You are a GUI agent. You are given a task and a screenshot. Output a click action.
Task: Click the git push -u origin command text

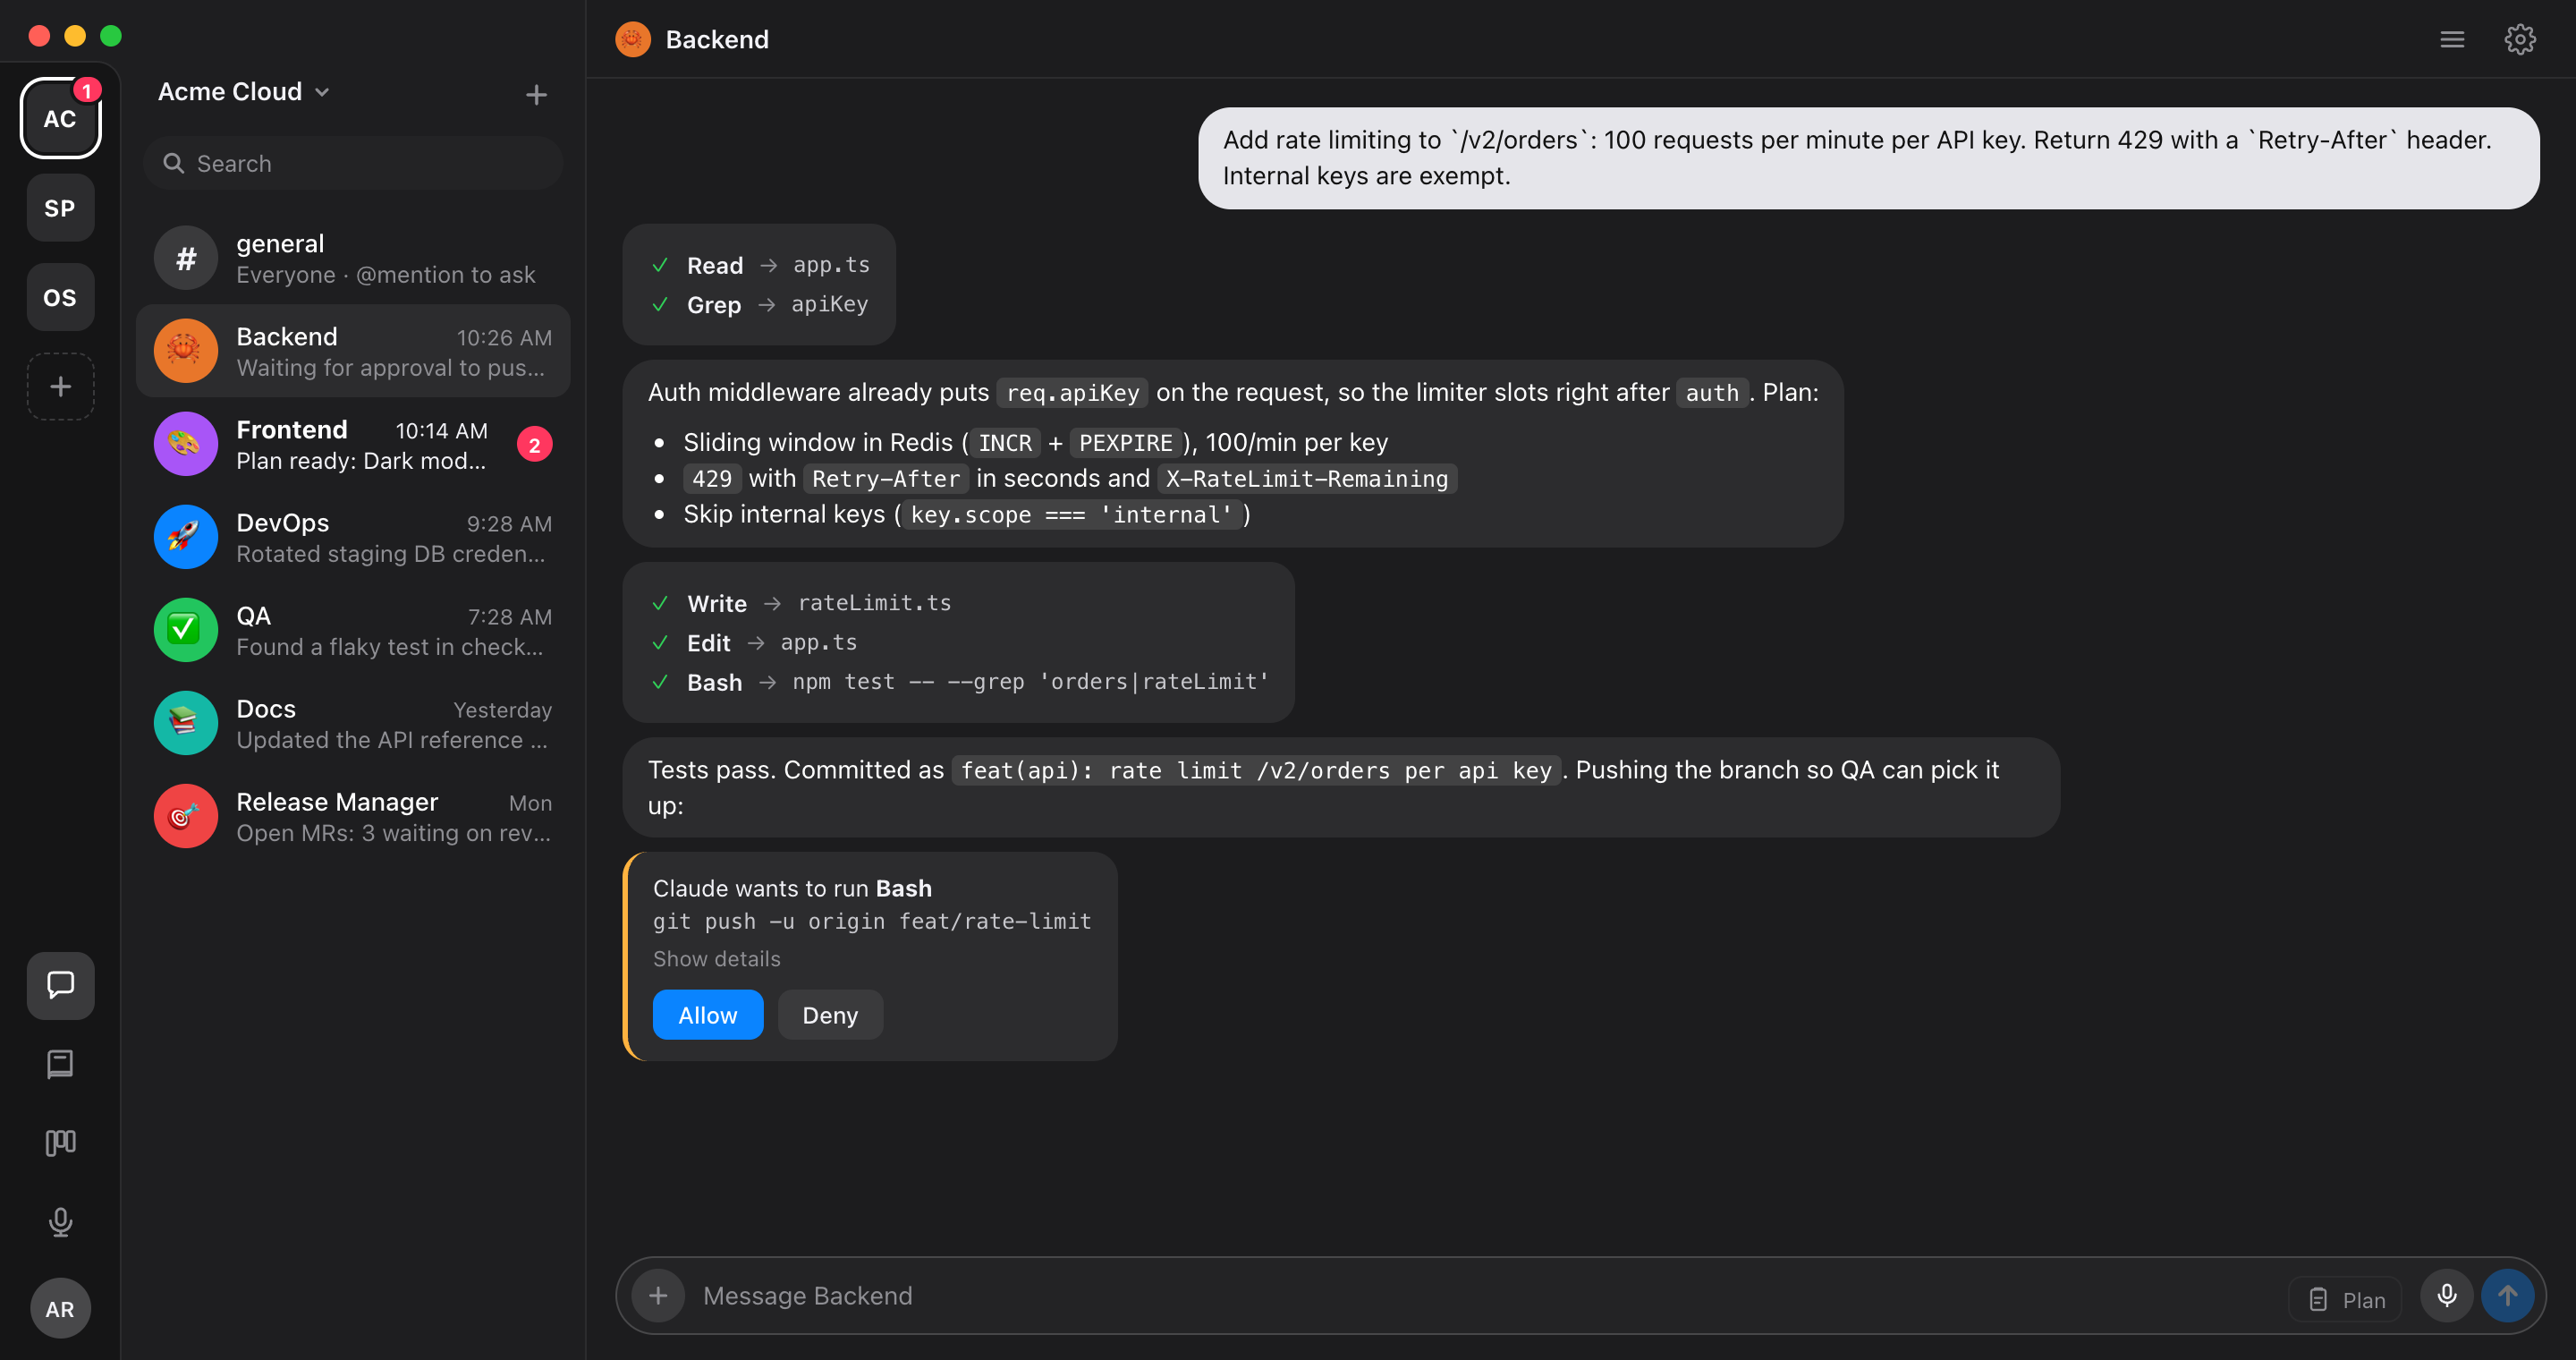pos(872,921)
